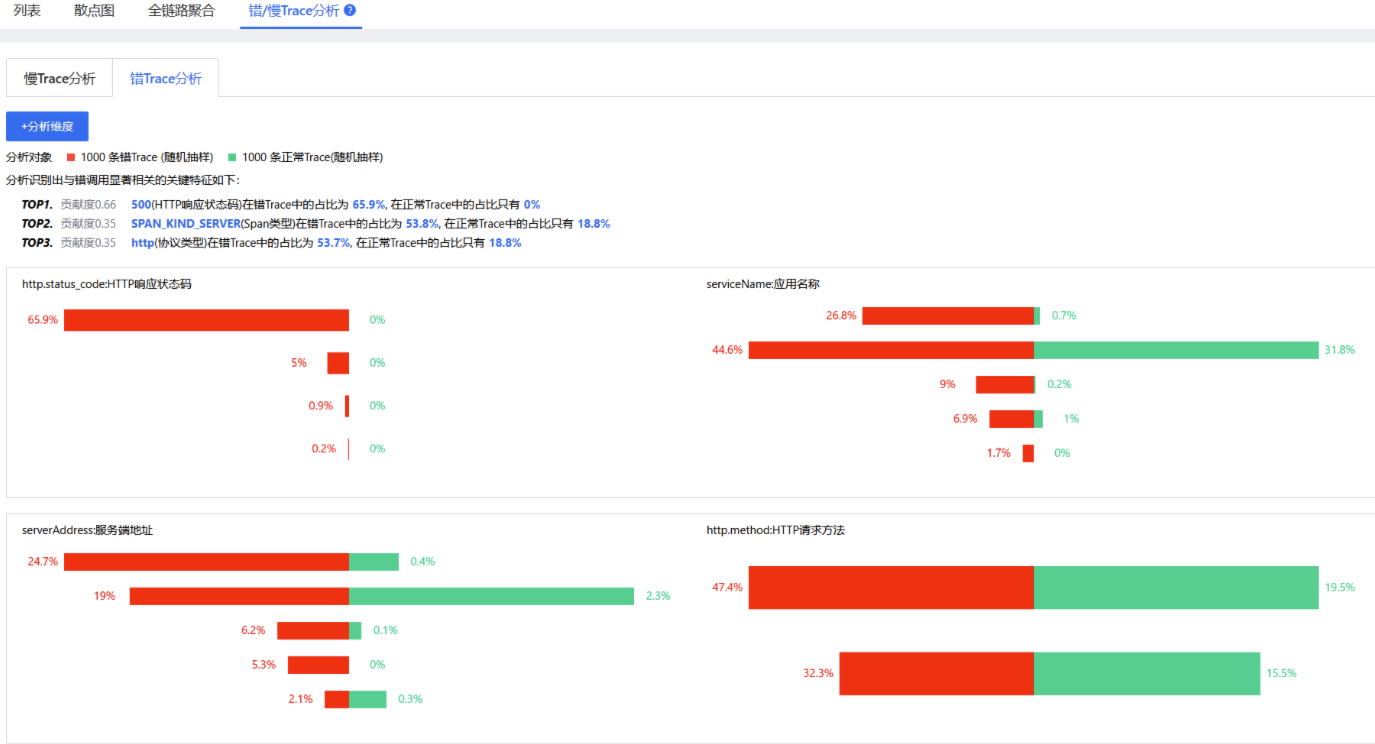Image resolution: width=1375 pixels, height=744 pixels.
Task: Click the 65.9% red bar in HTTP status chart
Action: click(206, 320)
